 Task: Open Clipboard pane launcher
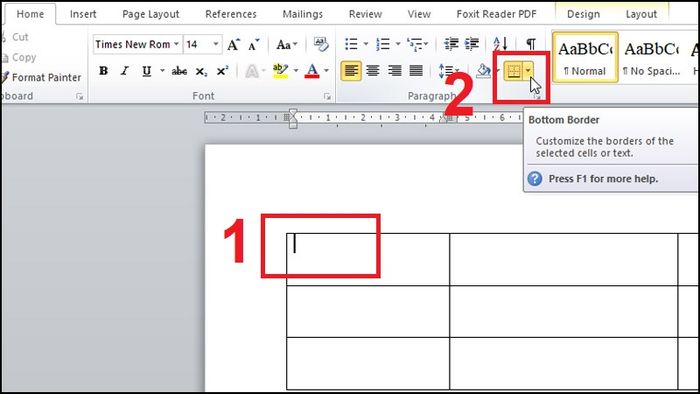point(79,96)
